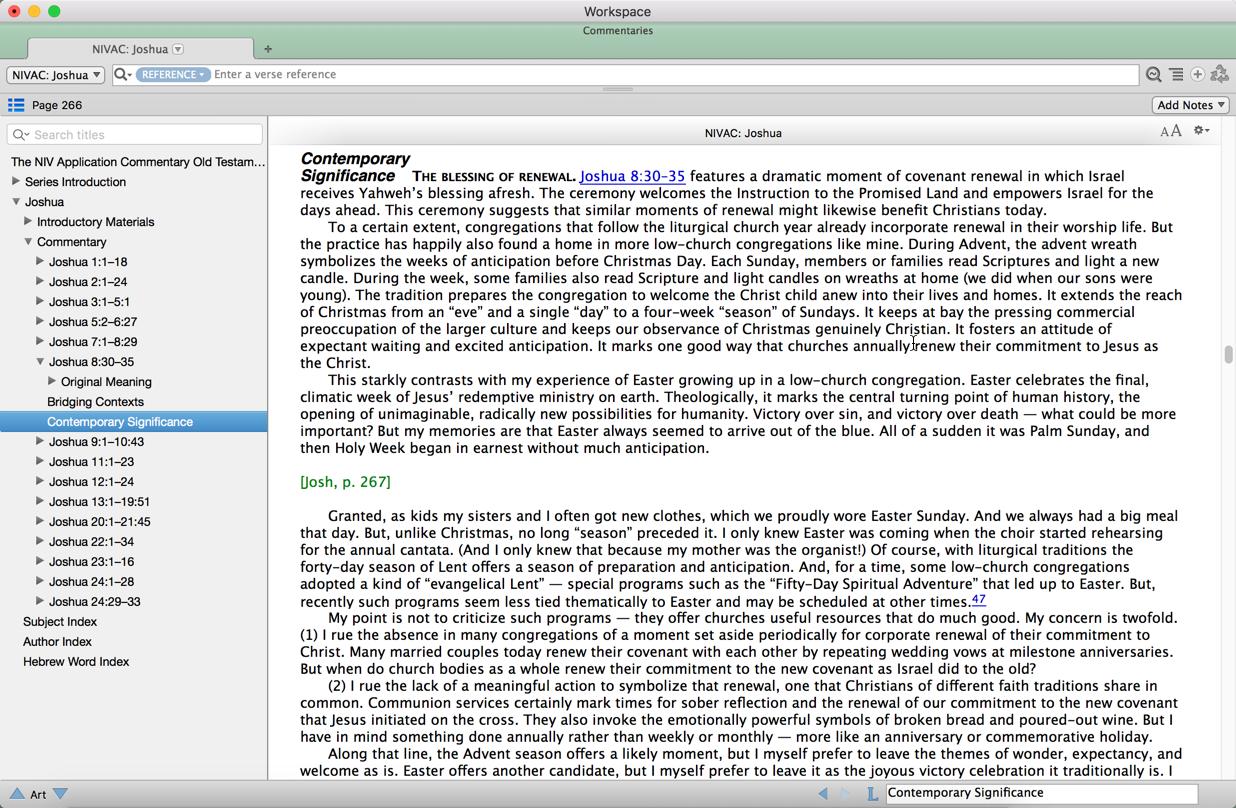Expand the Original Meaning node
Viewport: 1236px width, 808px height.
coord(52,382)
